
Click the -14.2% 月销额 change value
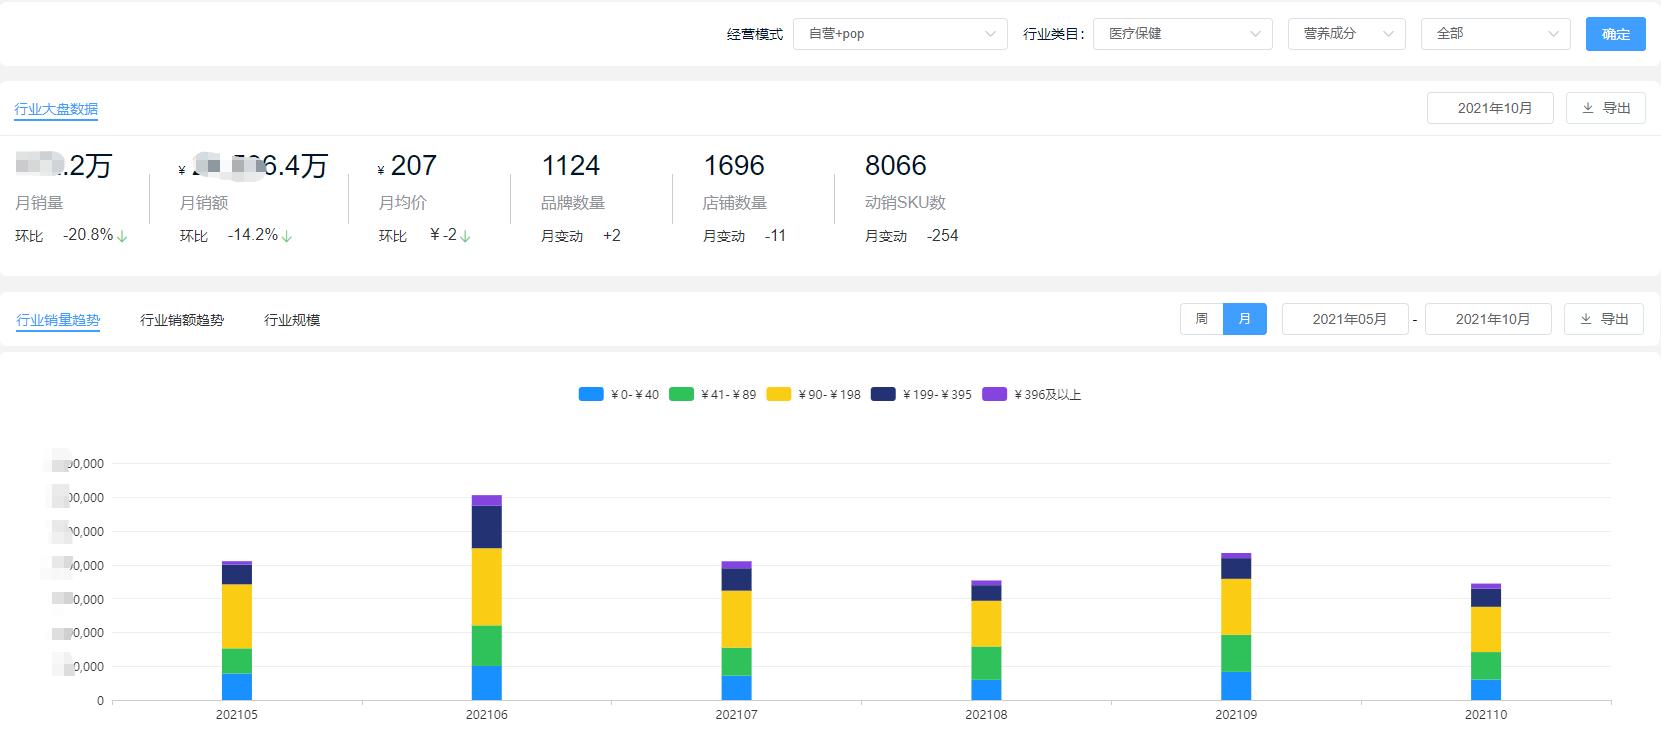[253, 235]
